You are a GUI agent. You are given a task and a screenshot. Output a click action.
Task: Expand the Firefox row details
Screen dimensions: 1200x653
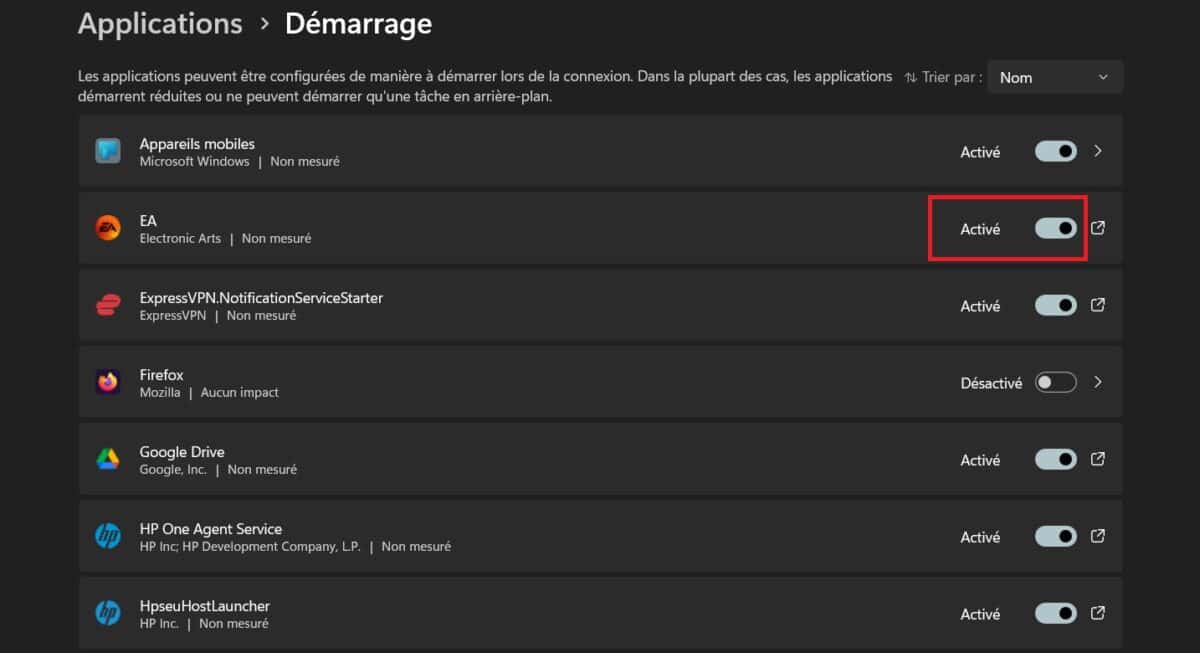pyautogui.click(x=1097, y=382)
